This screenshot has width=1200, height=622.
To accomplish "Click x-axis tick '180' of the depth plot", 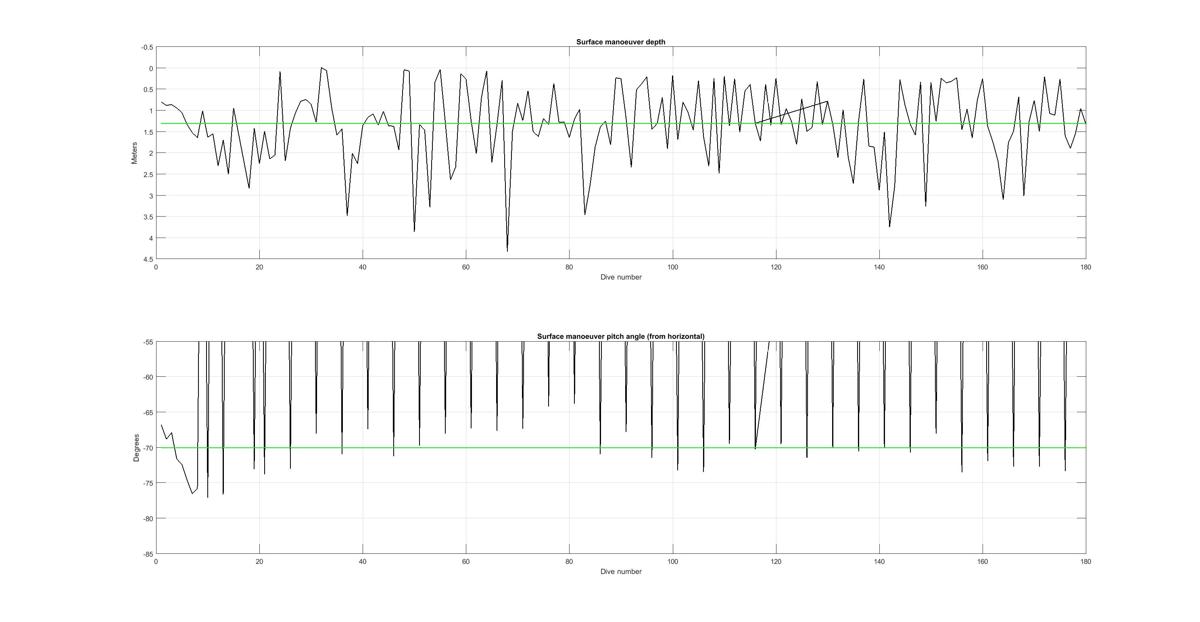I will coord(1086,267).
